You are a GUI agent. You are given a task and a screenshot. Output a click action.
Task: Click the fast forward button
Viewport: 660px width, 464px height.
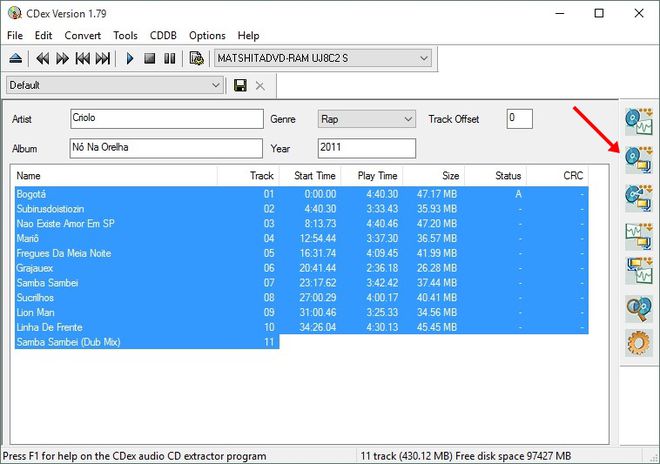(x=62, y=58)
